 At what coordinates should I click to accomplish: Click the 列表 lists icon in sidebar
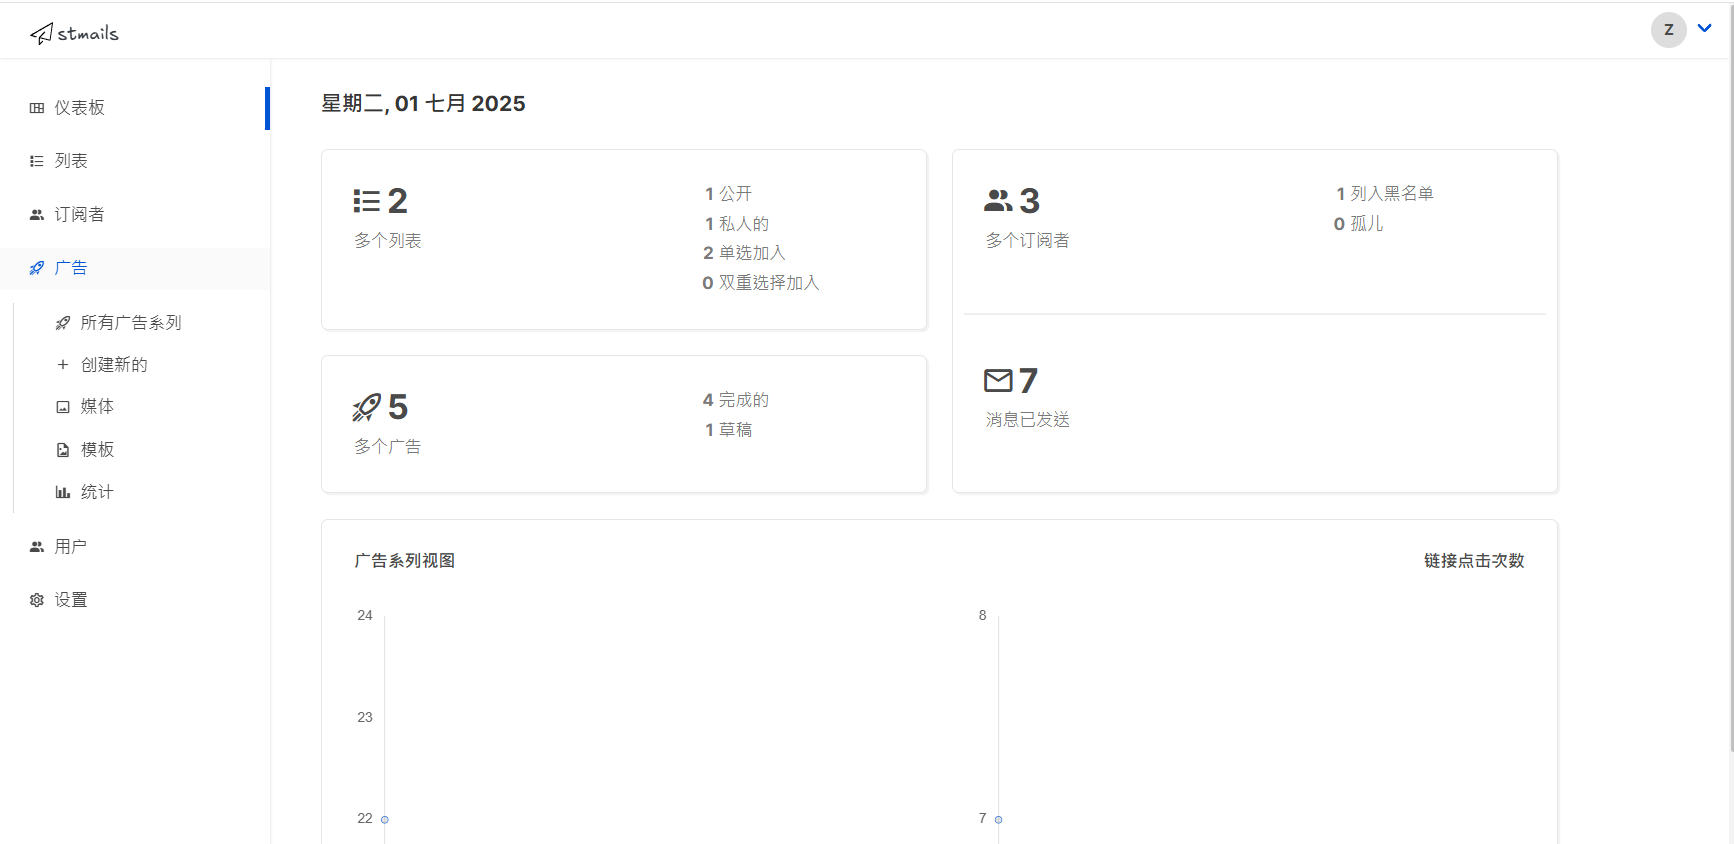(x=37, y=161)
